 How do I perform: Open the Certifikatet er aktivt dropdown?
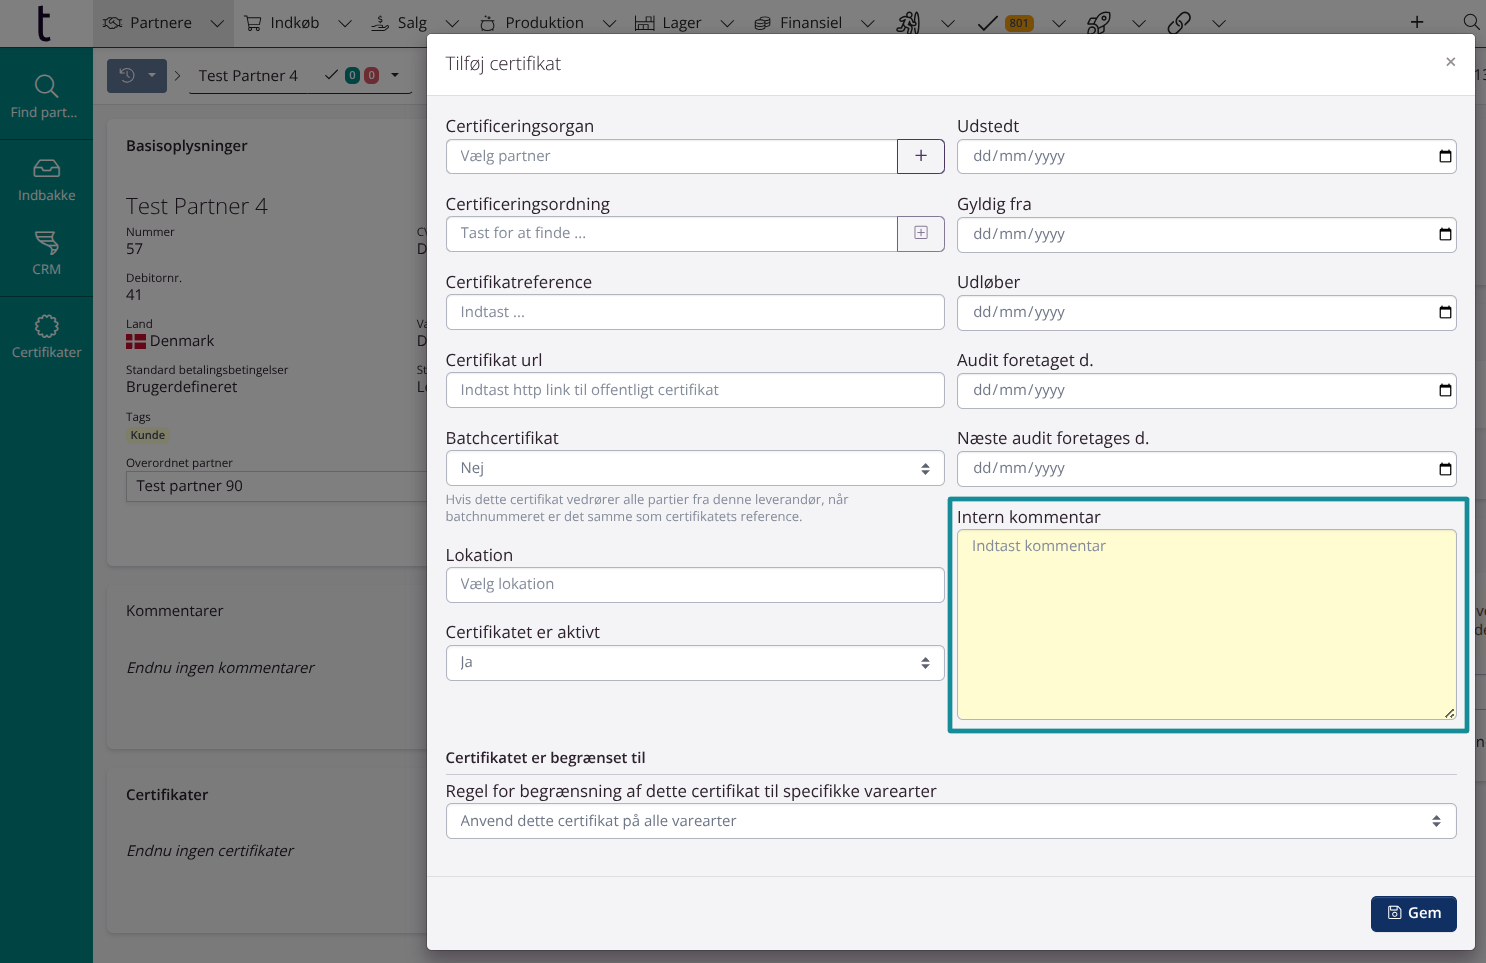(x=694, y=663)
